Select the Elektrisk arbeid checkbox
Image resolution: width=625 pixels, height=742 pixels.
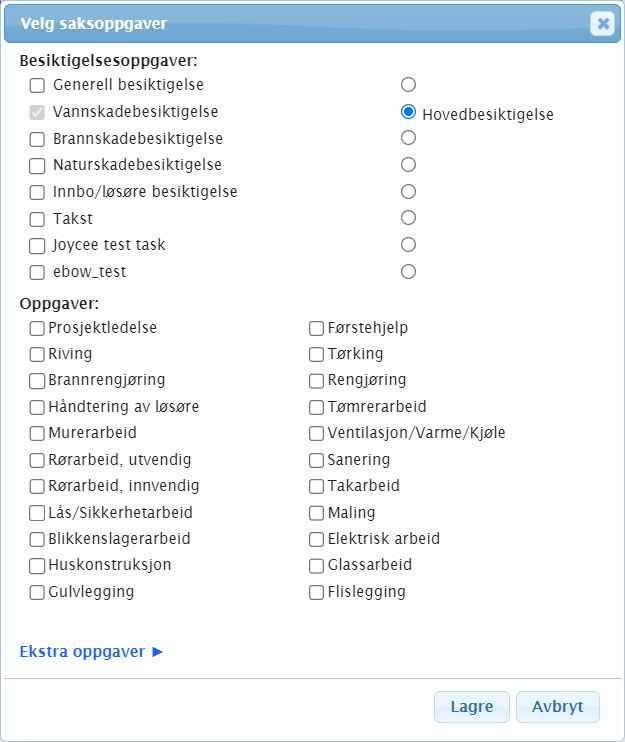click(316, 539)
